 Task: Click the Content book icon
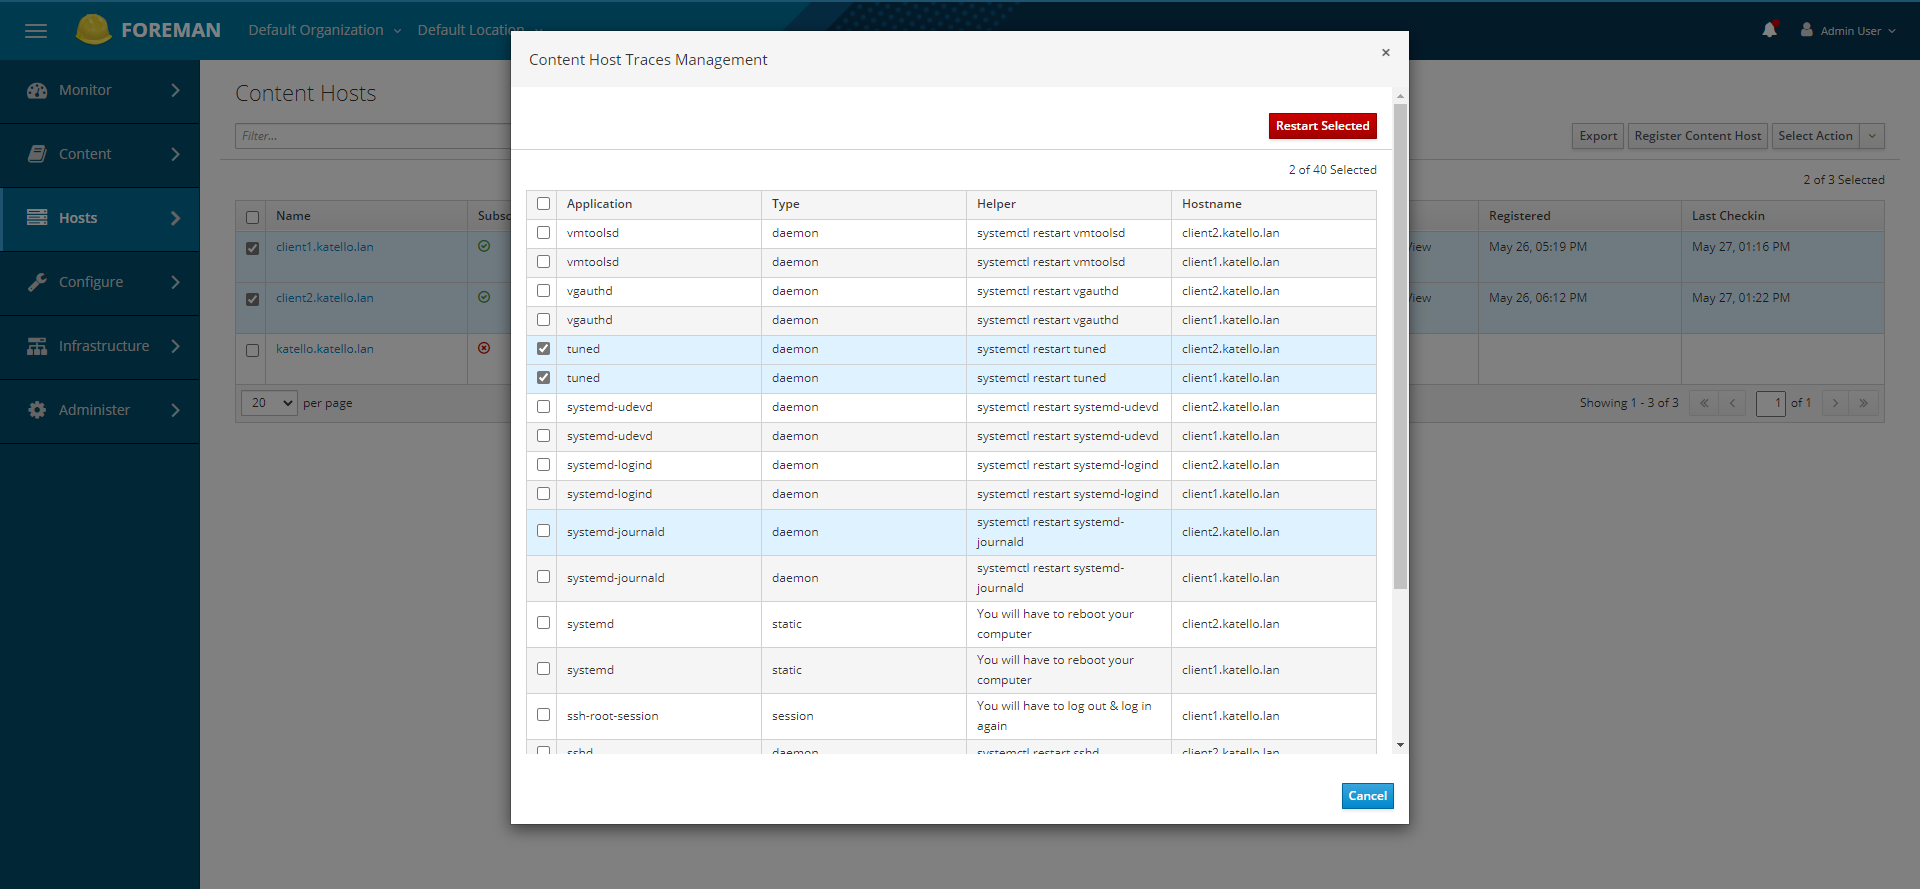pos(37,154)
